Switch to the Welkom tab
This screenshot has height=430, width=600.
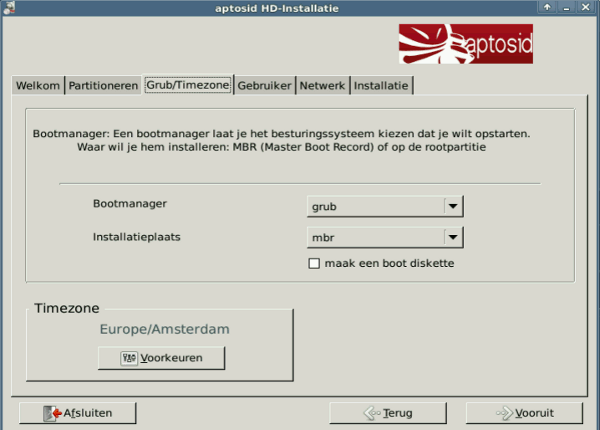pyautogui.click(x=38, y=86)
